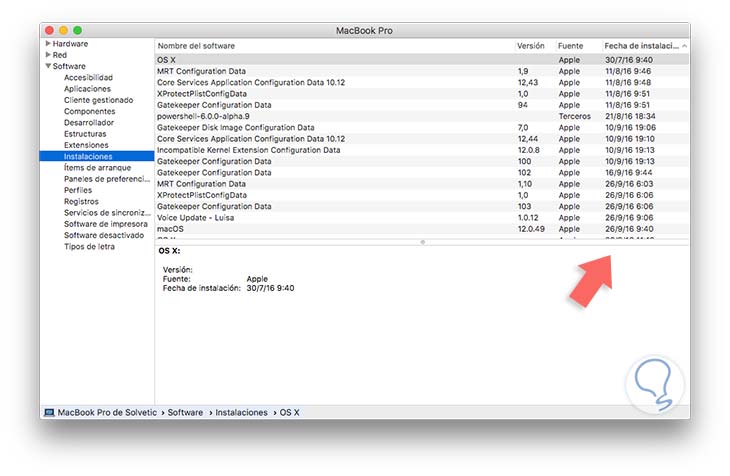Click MacBook Pro de Solvetic in path bar
This screenshot has height=476, width=730.
(107, 412)
